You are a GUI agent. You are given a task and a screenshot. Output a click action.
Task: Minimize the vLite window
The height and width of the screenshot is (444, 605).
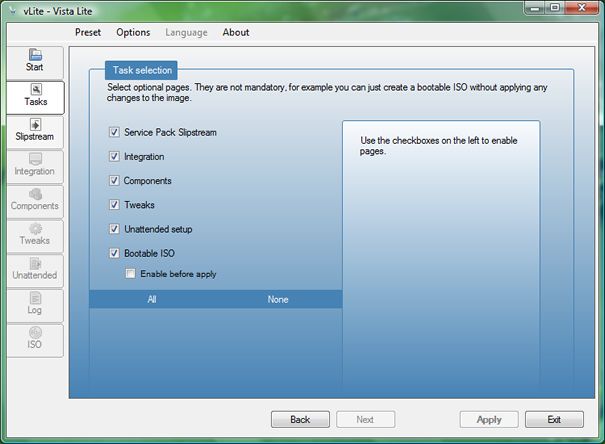coord(535,8)
